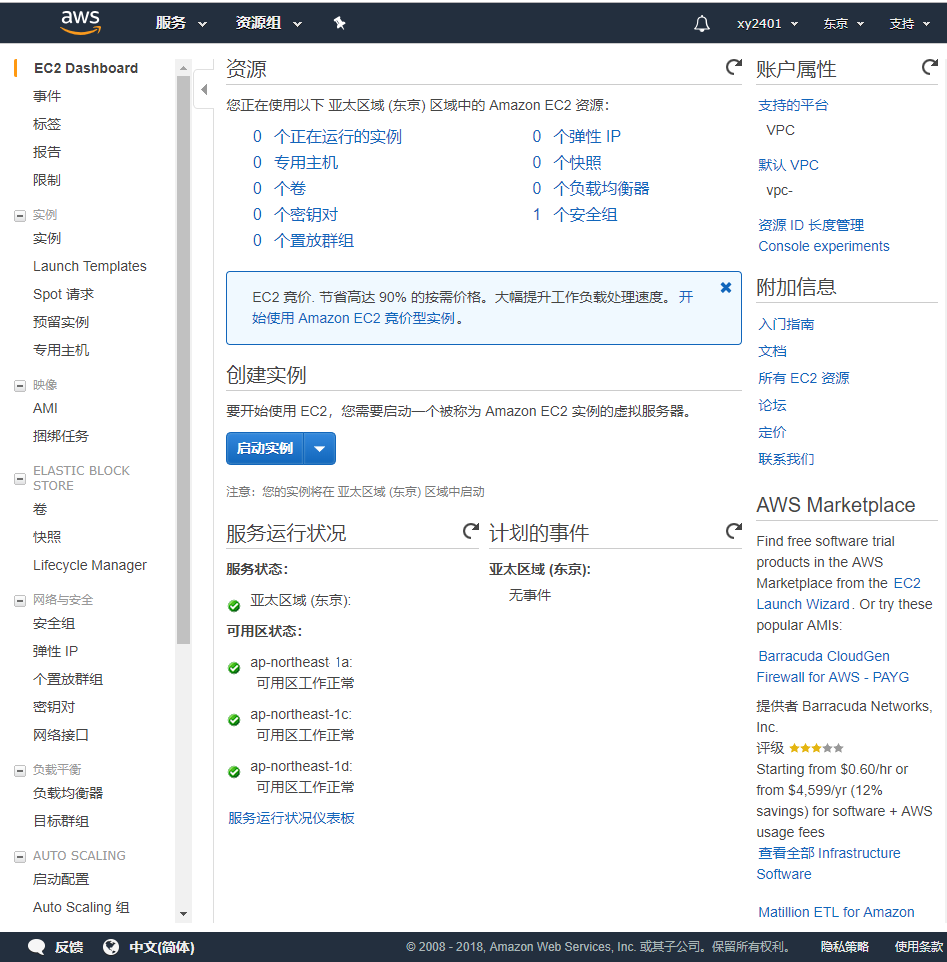Viewport: 947px width, 962px height.
Task: Open the 个置放群组 resource link
Action: coord(313,240)
